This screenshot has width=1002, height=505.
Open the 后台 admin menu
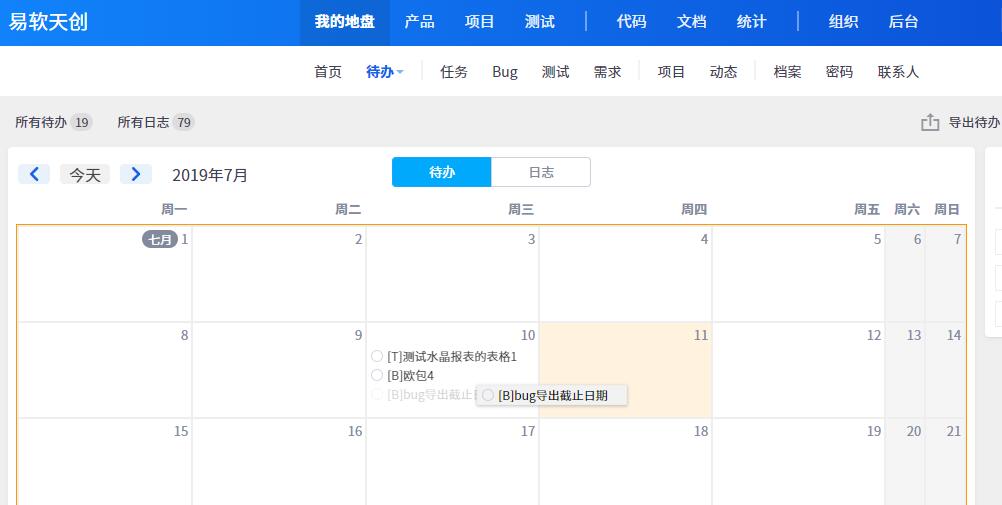coord(903,22)
